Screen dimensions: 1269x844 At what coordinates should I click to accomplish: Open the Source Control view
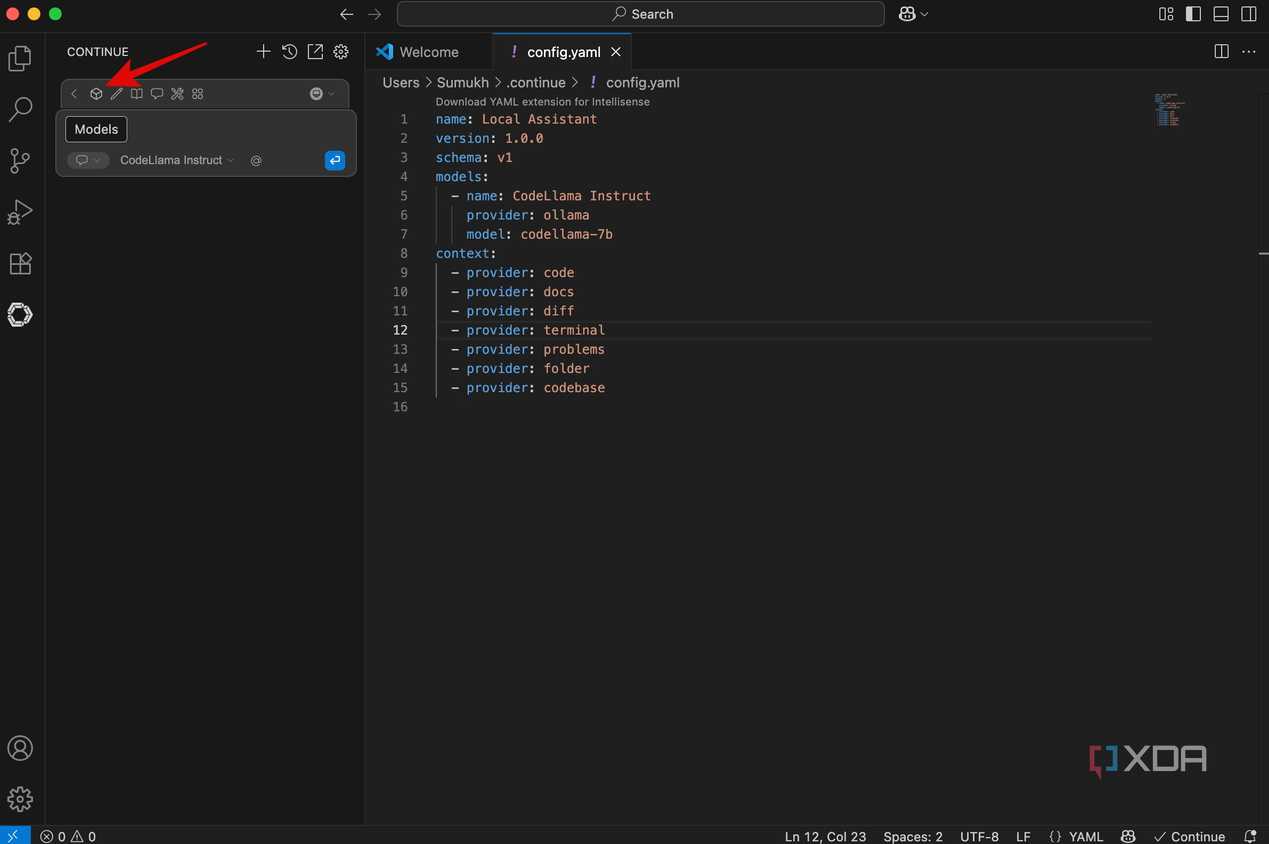[20, 160]
